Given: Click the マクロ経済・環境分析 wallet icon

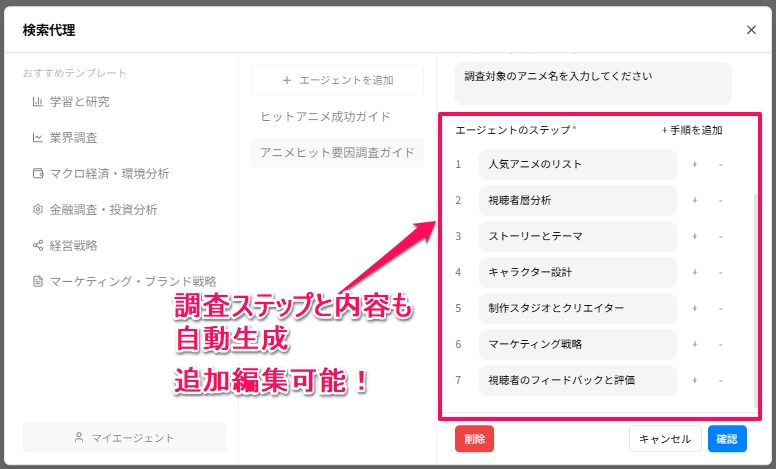Looking at the screenshot, I should 38,173.
